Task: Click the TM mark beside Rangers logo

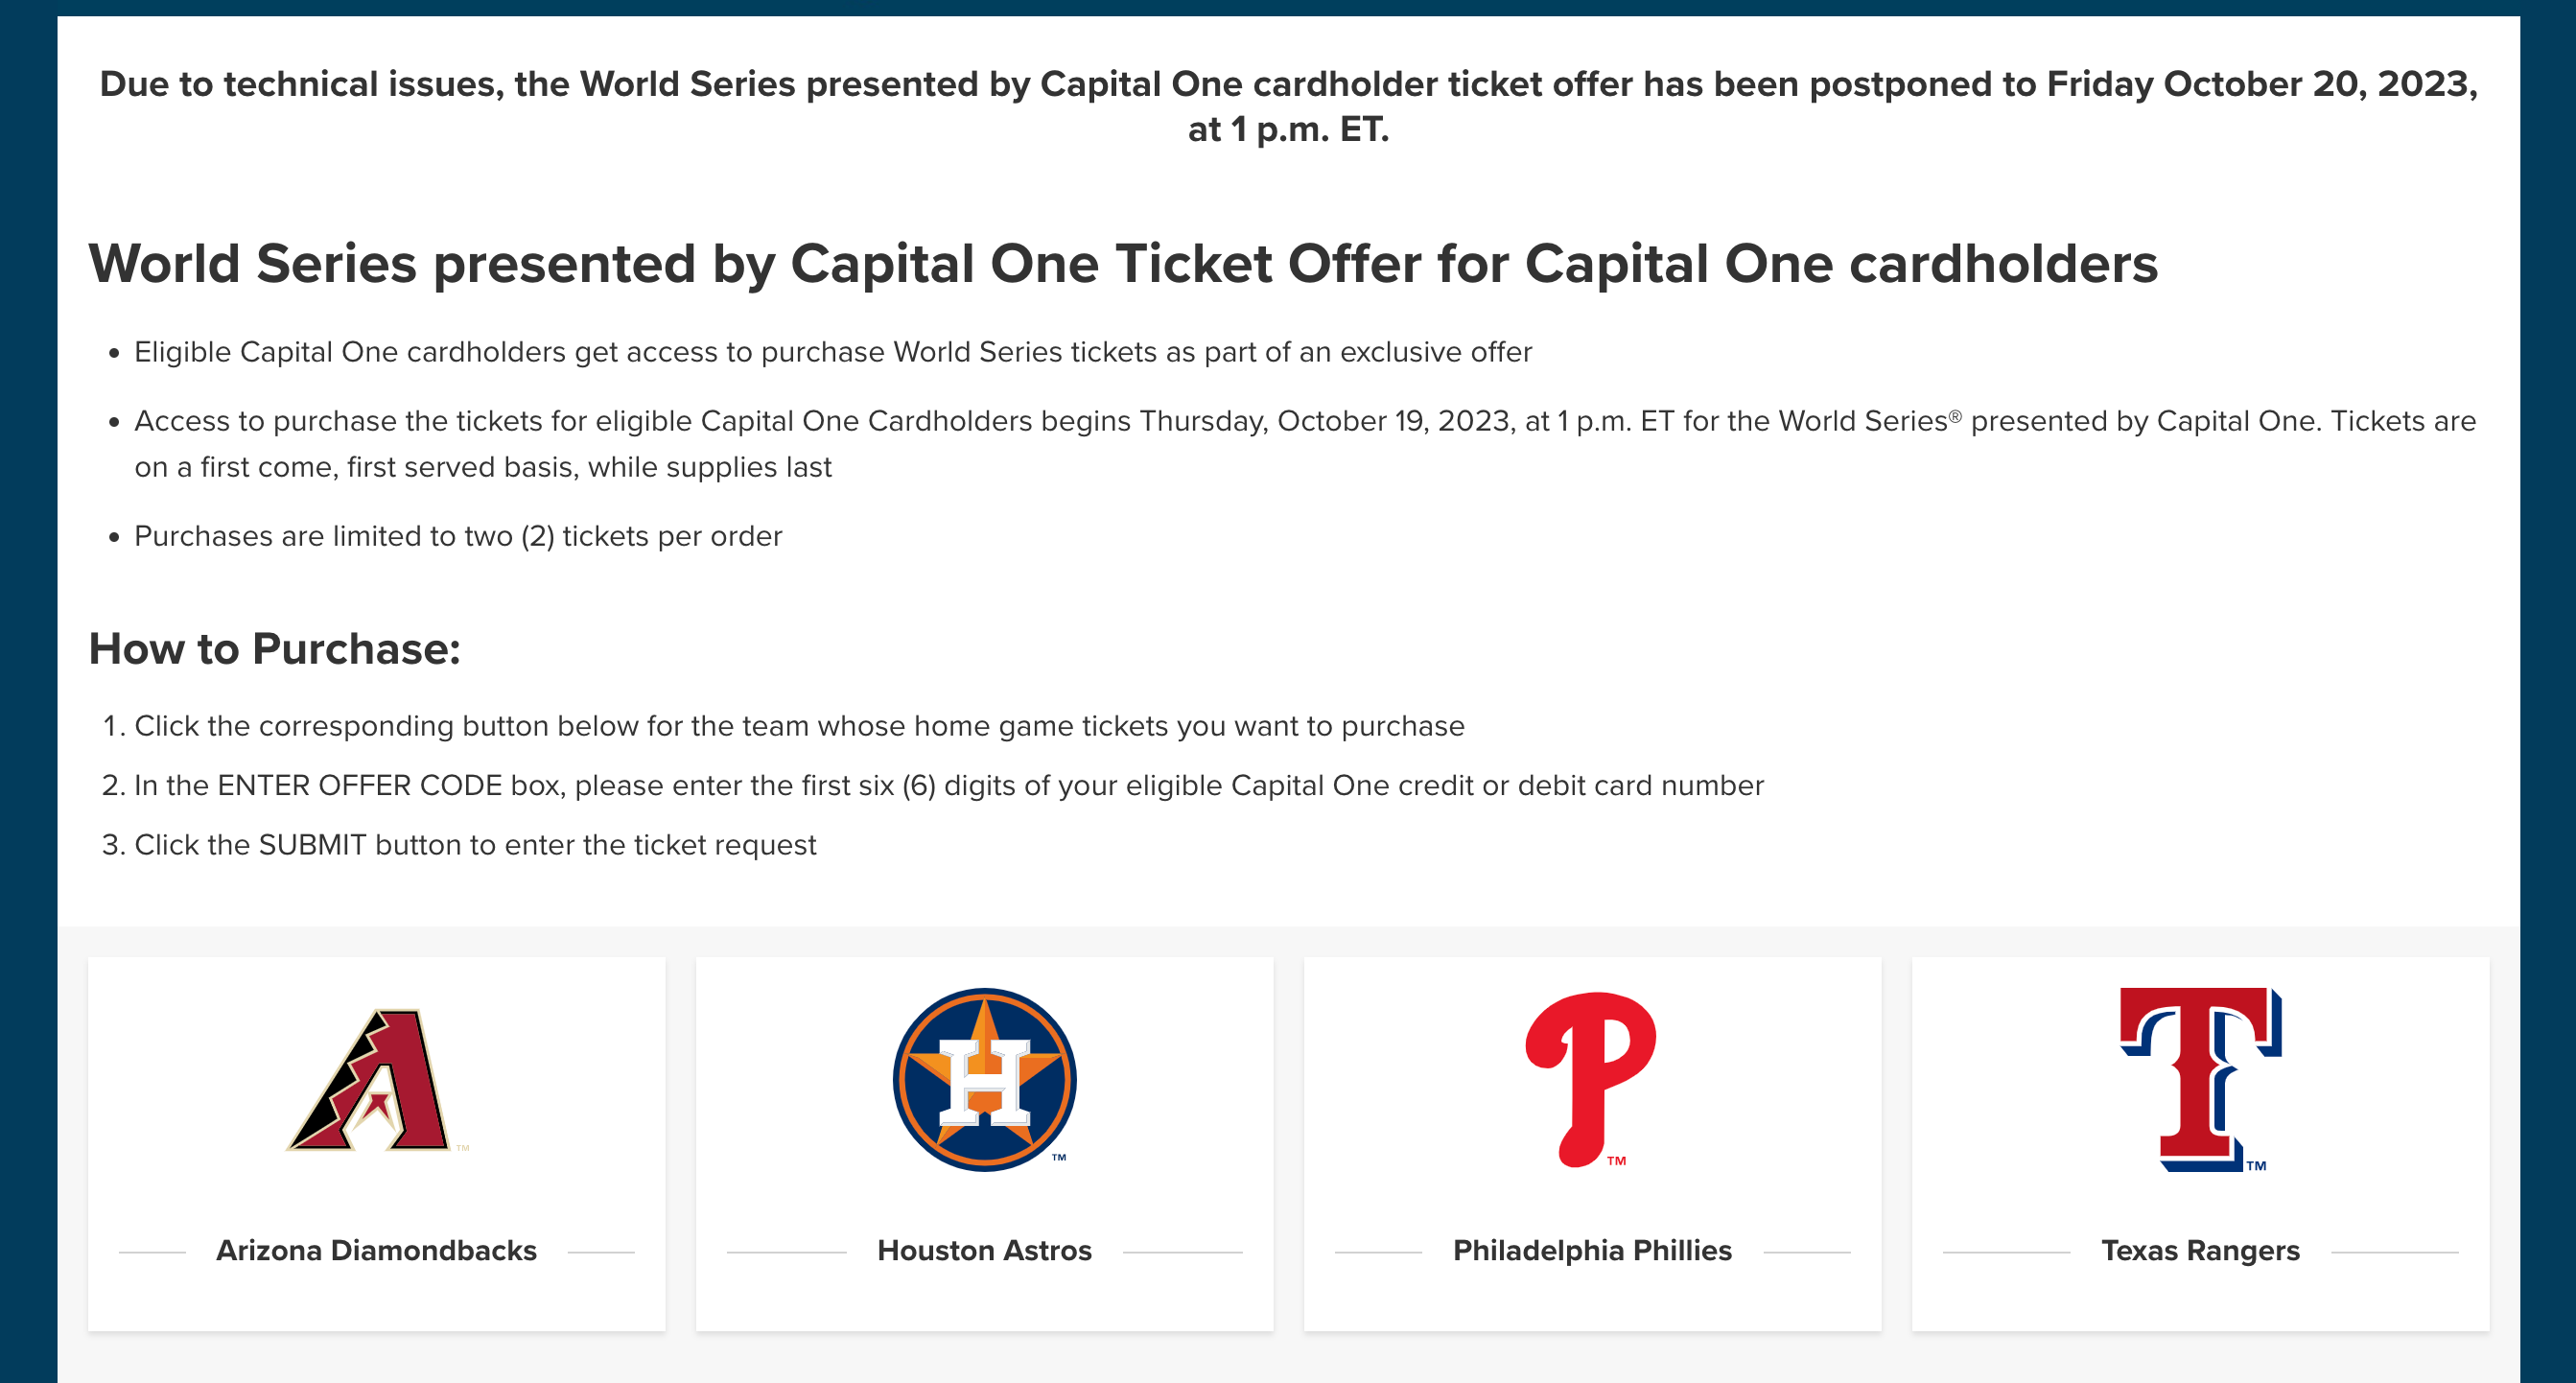Action: point(2256,1166)
